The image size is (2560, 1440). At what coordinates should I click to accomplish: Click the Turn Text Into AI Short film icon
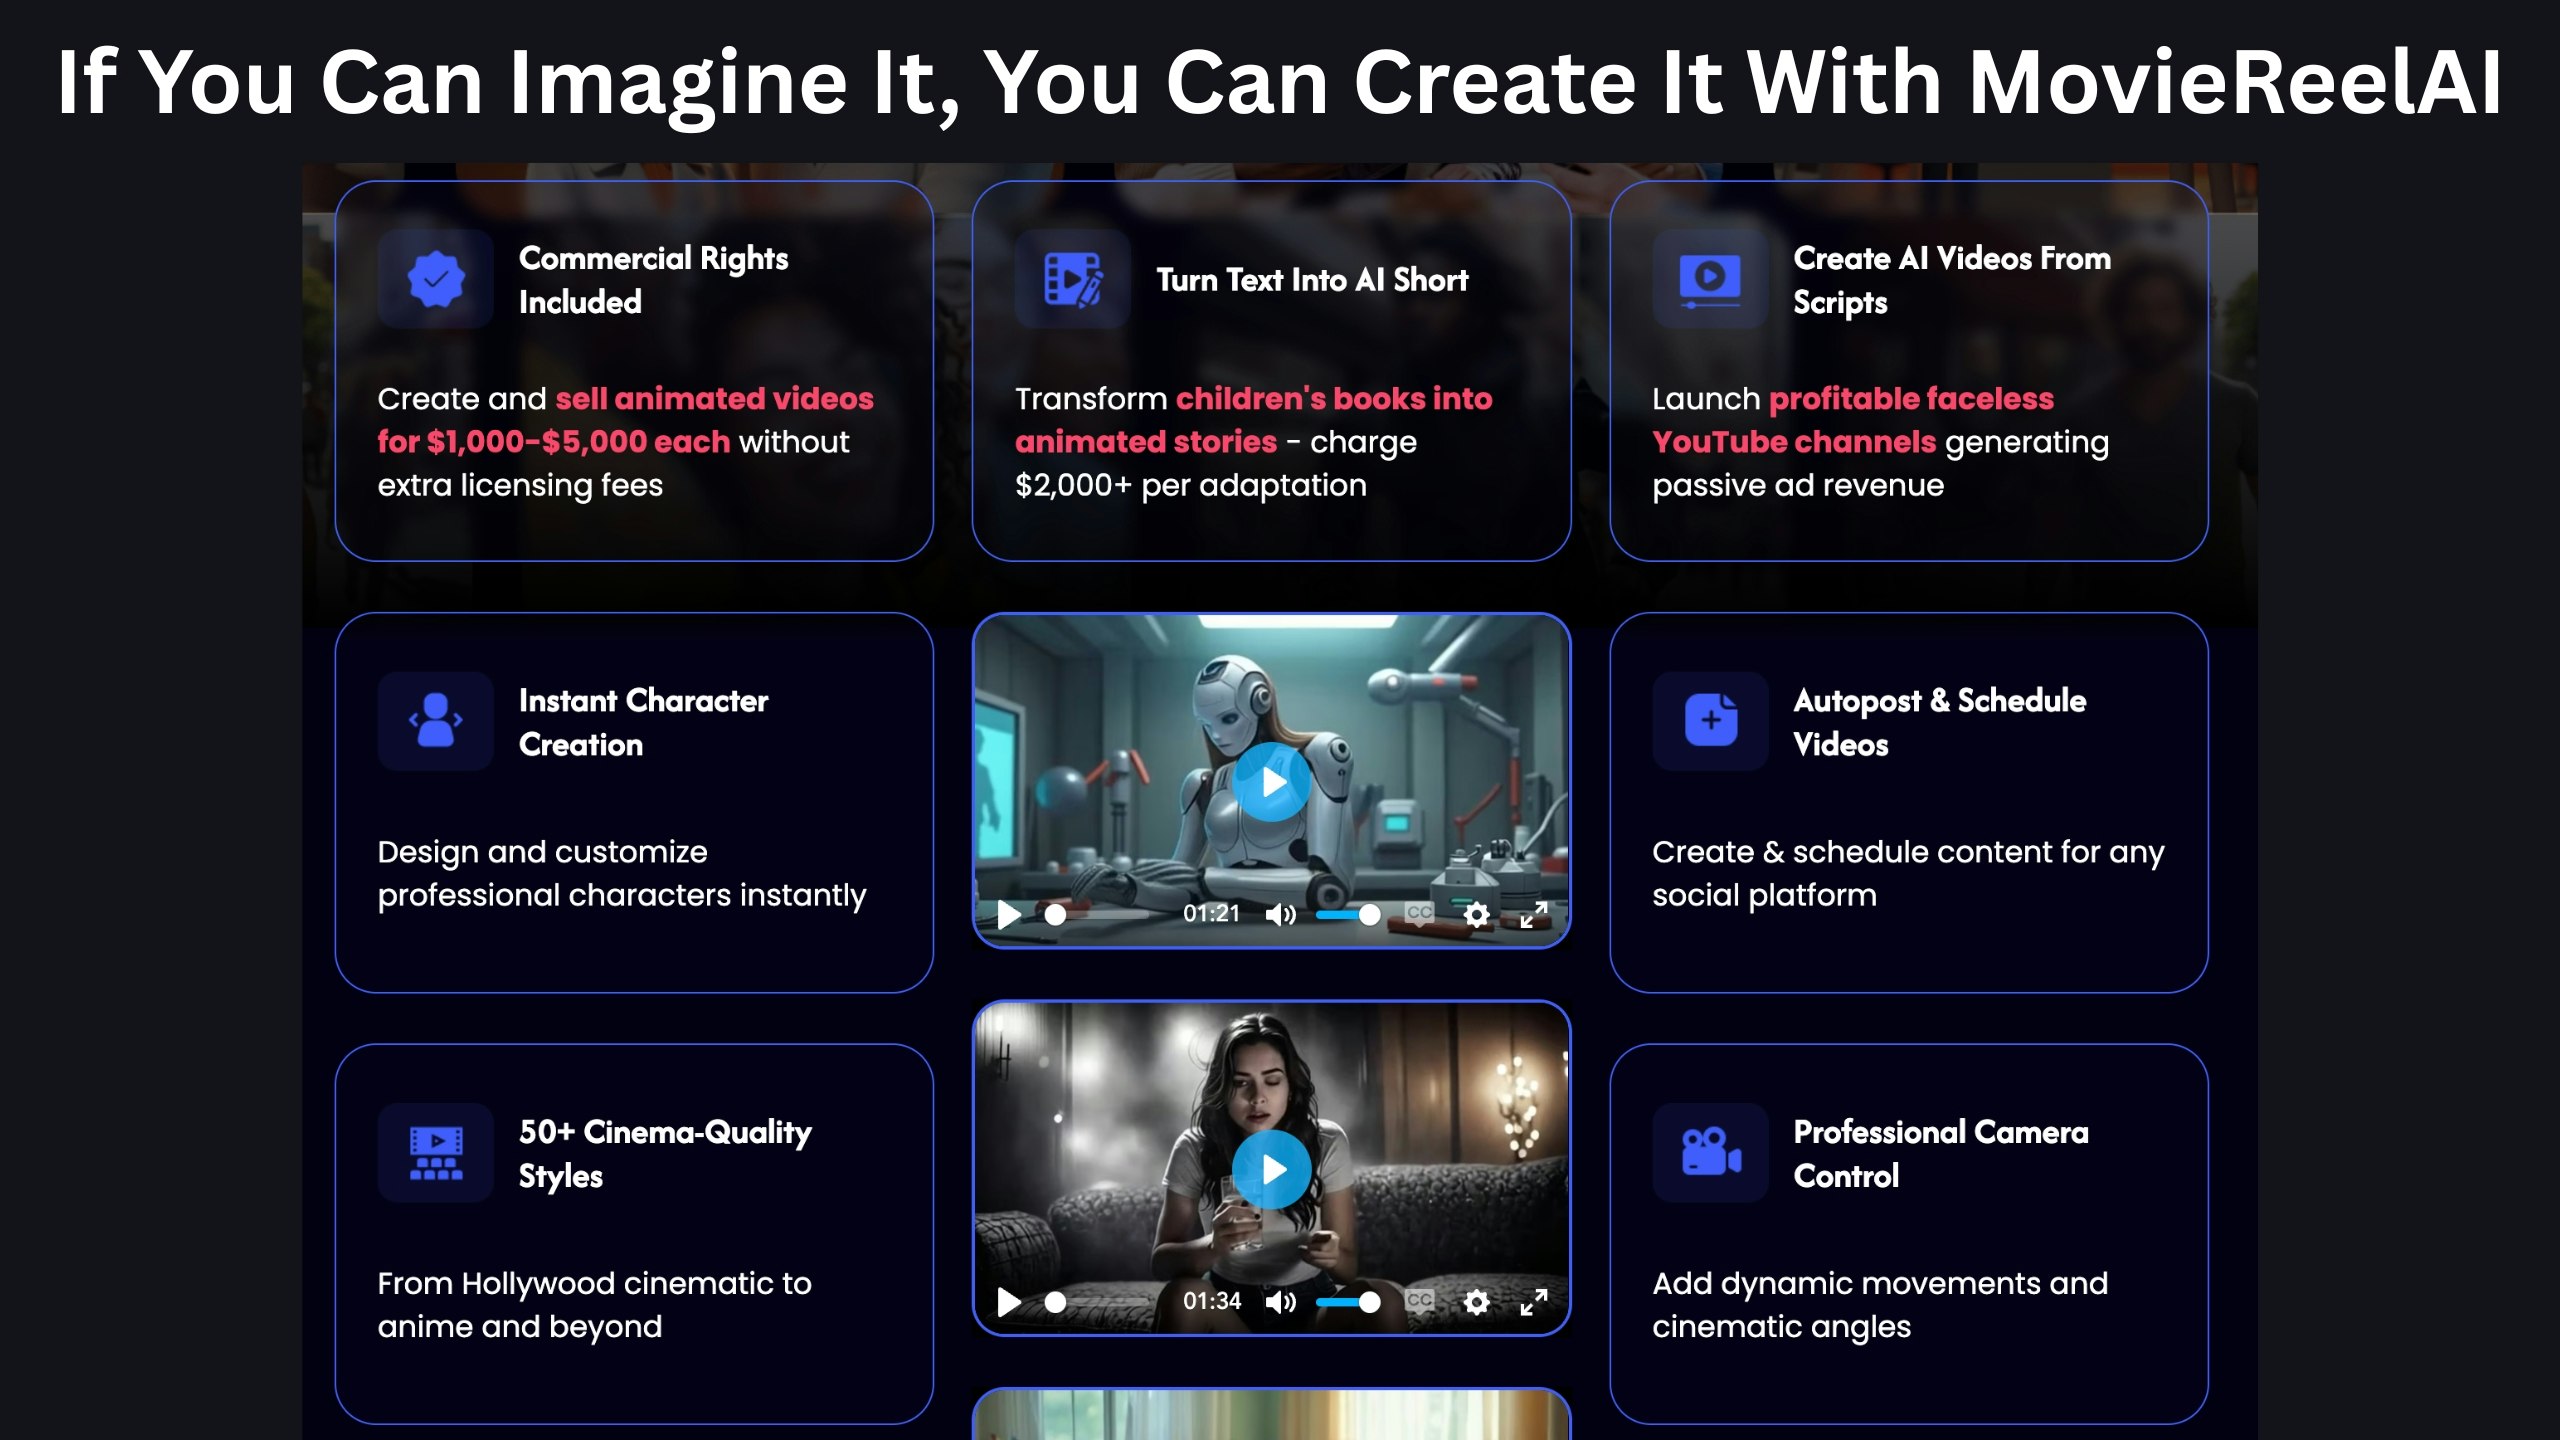(1072, 279)
